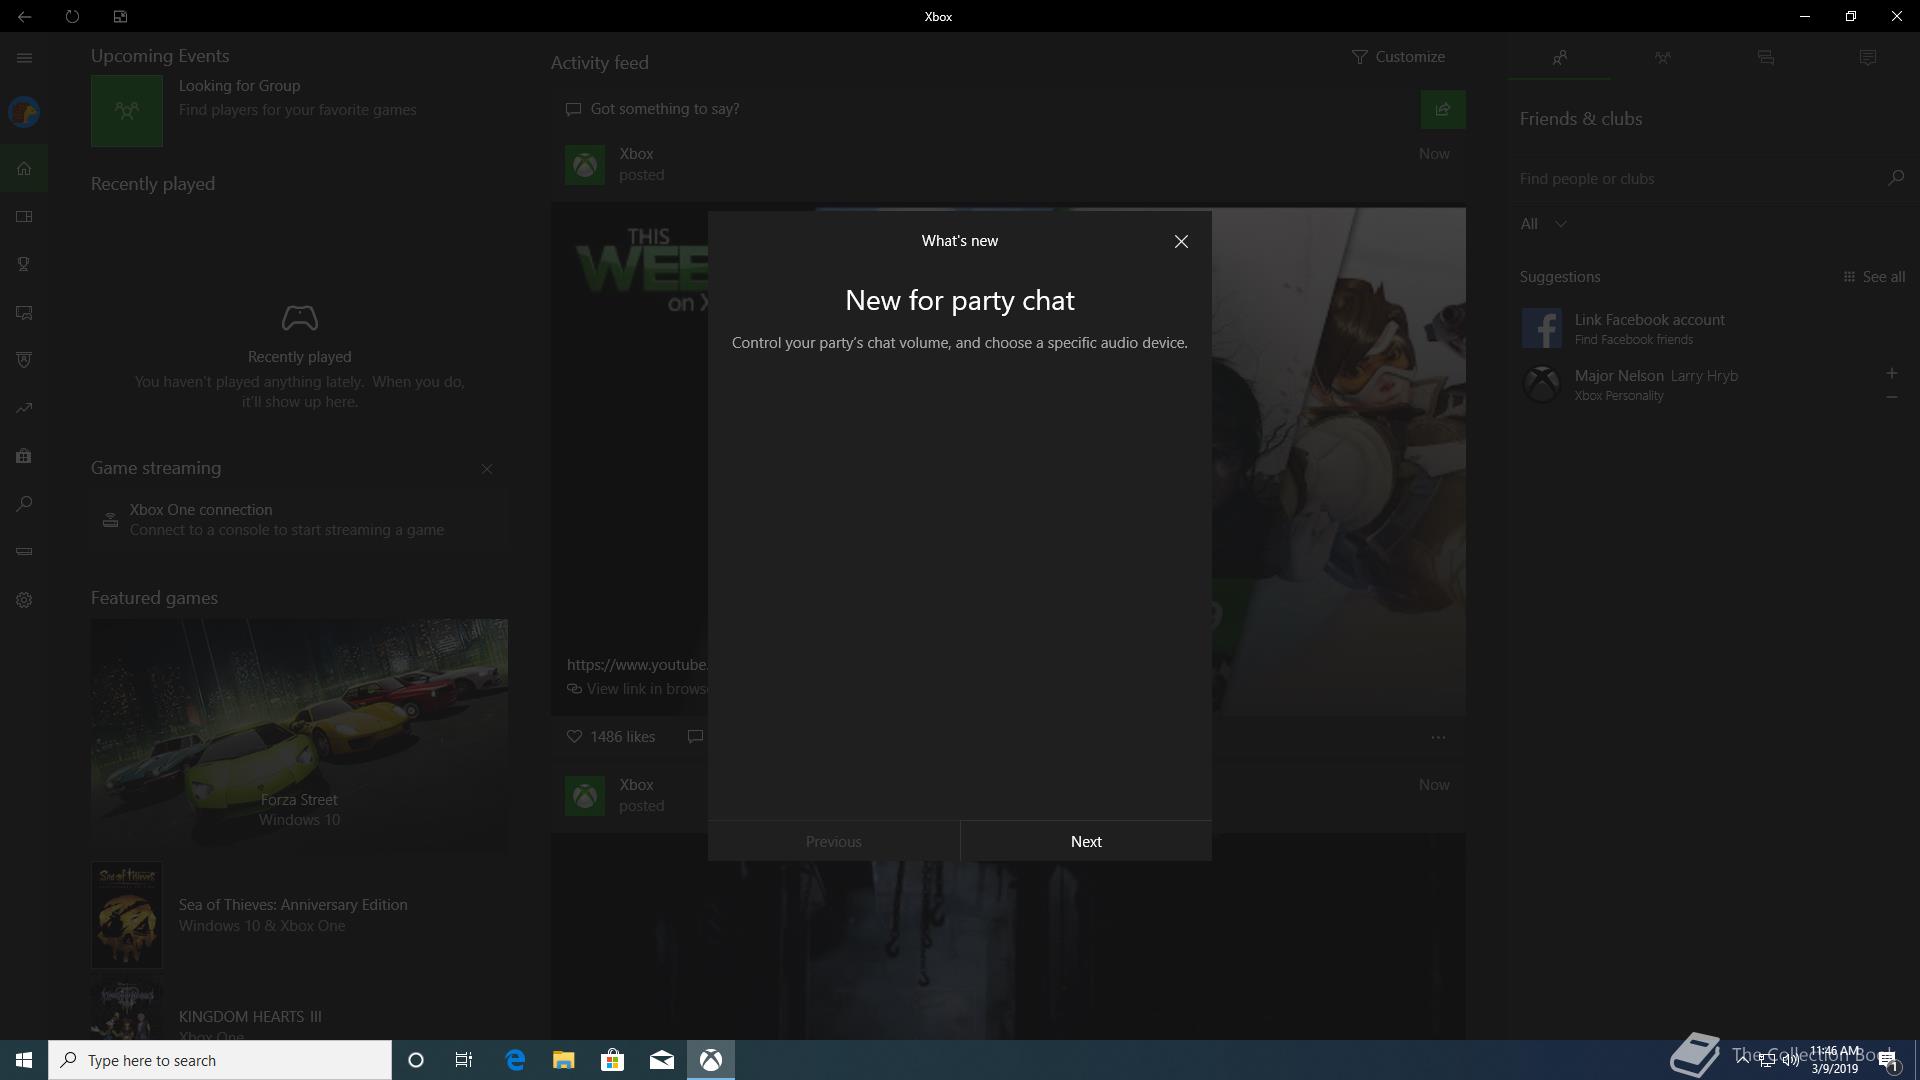Switch to the Activity alerts tab

(1867, 58)
